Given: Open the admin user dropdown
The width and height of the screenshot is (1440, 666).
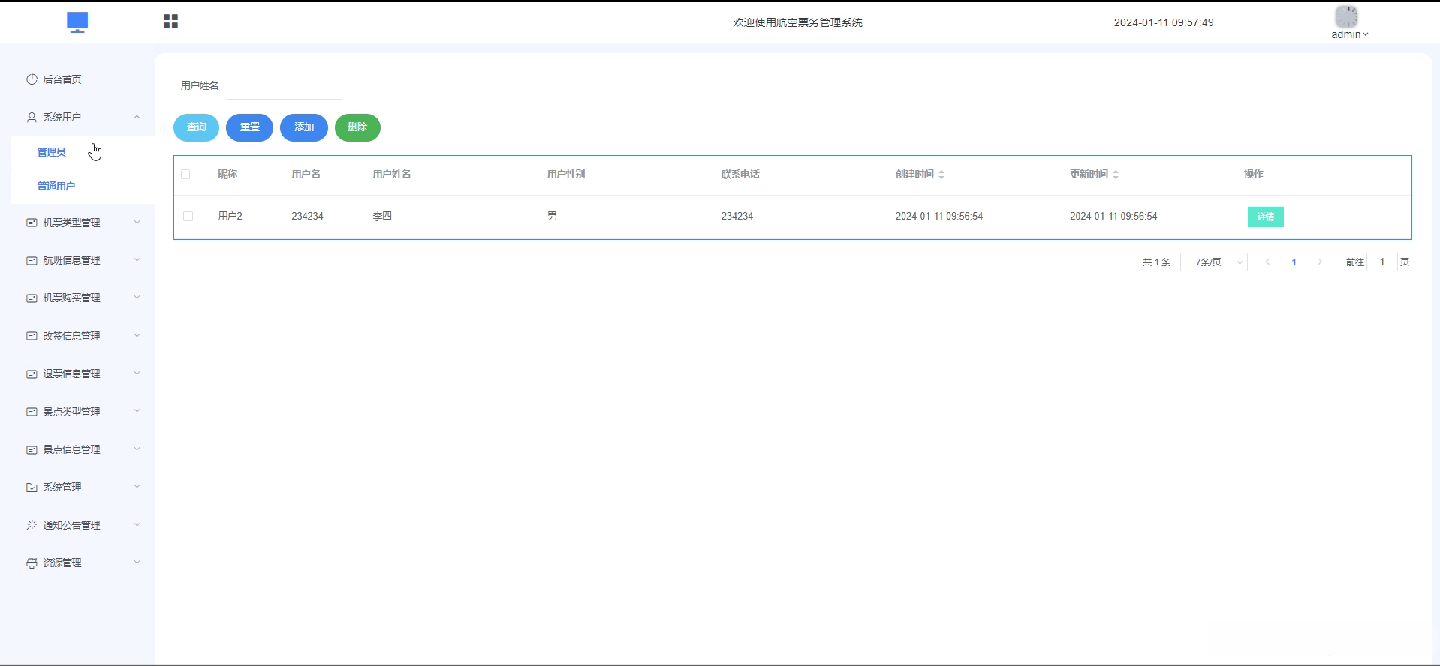Looking at the screenshot, I should tap(1350, 35).
